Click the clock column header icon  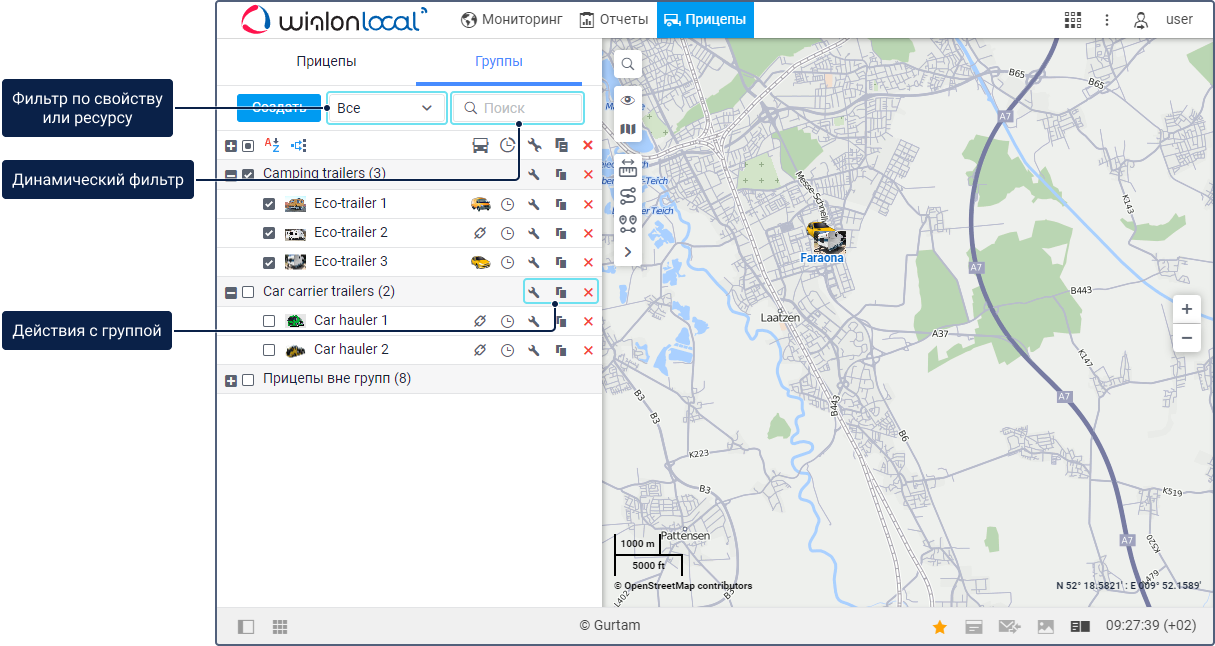coord(508,145)
